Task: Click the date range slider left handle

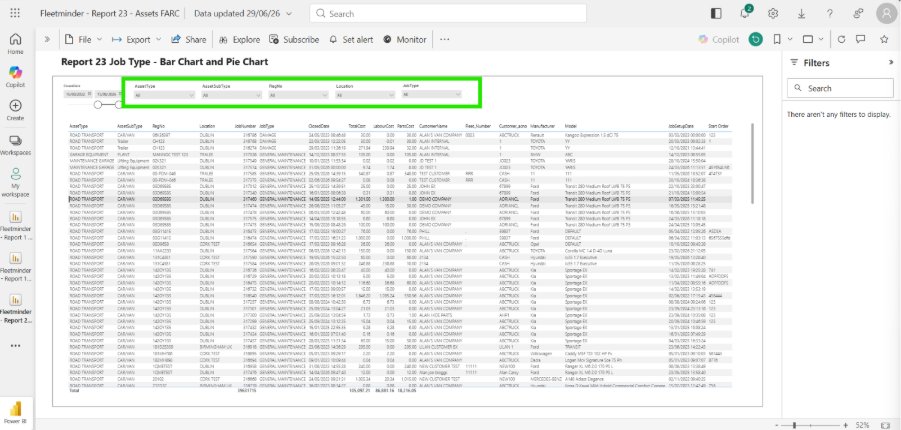Action: click(x=98, y=105)
